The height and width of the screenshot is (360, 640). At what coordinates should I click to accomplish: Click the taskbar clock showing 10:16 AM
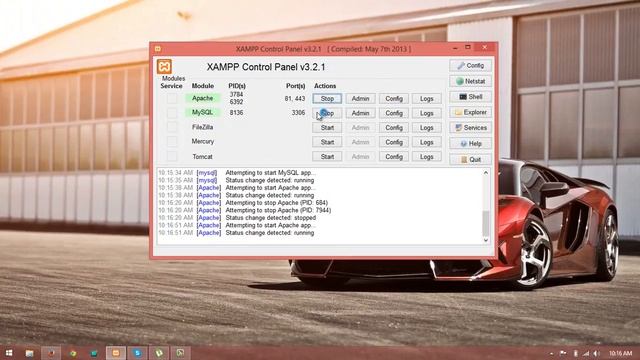point(620,353)
